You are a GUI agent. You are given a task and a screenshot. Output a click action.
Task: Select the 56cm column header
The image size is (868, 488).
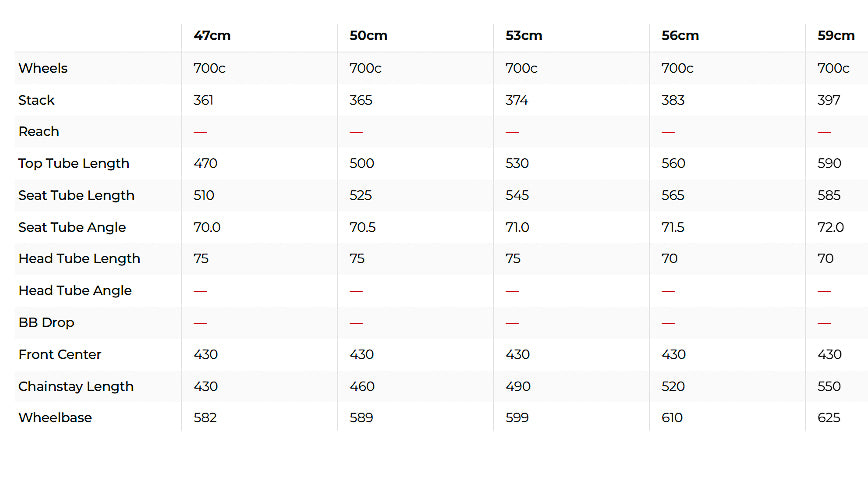680,36
